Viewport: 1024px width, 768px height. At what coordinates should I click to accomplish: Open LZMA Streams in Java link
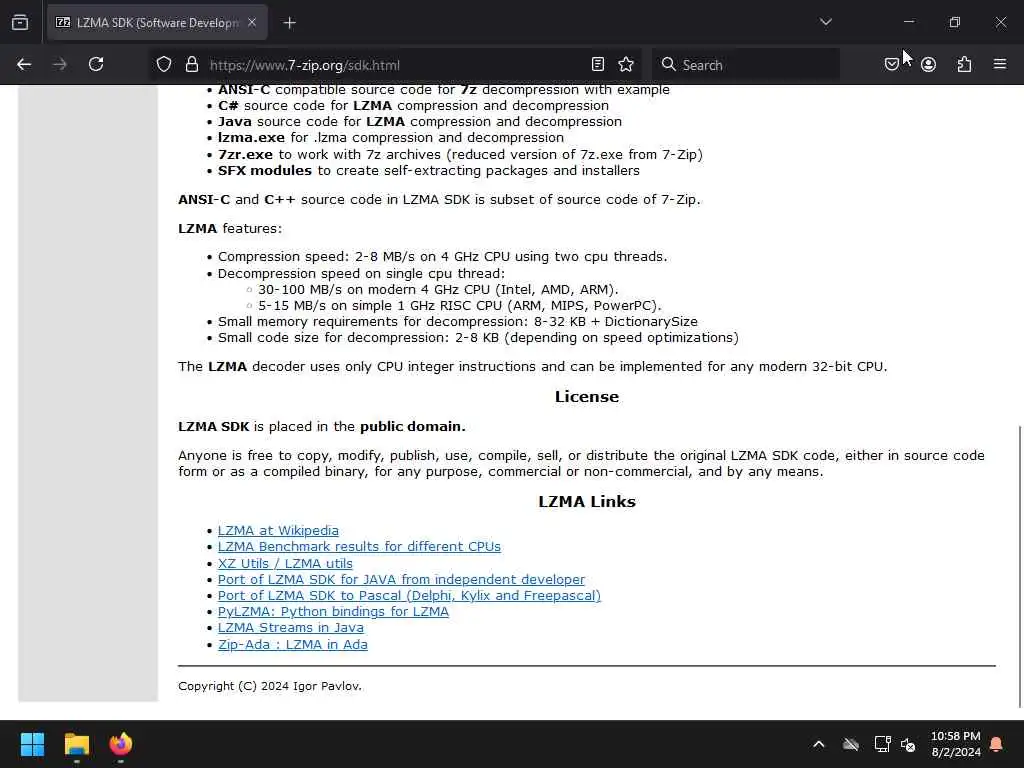(291, 628)
